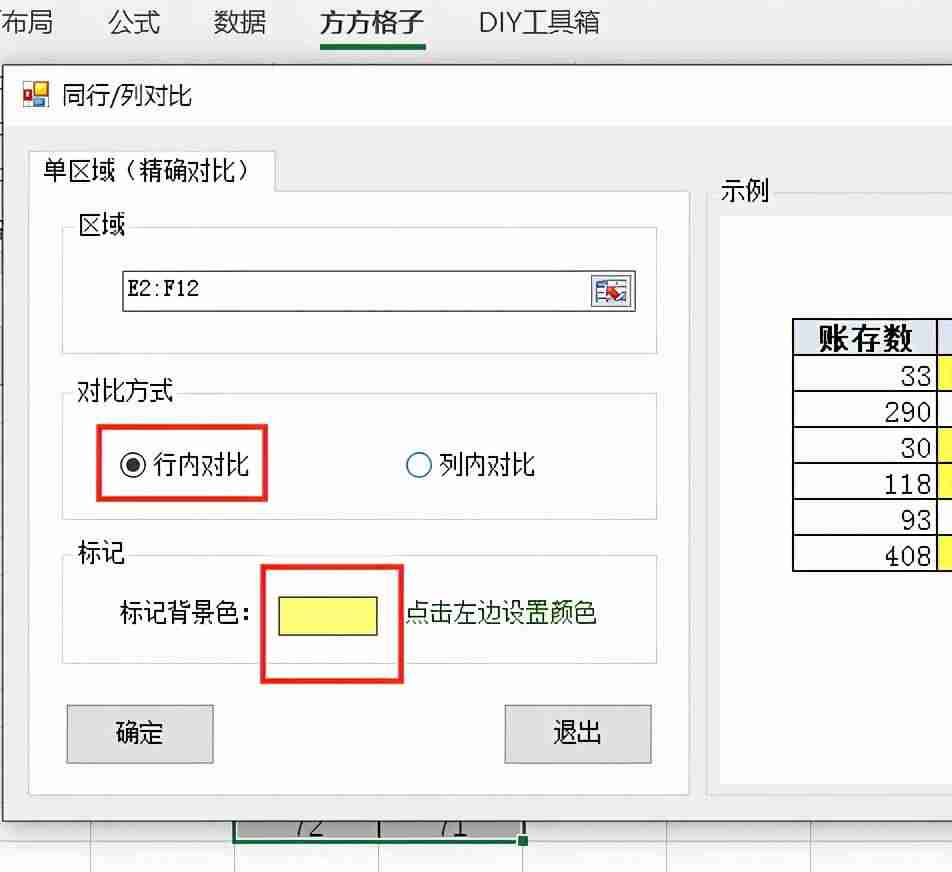
Task: Click the example cell with value 93
Action: (865, 517)
